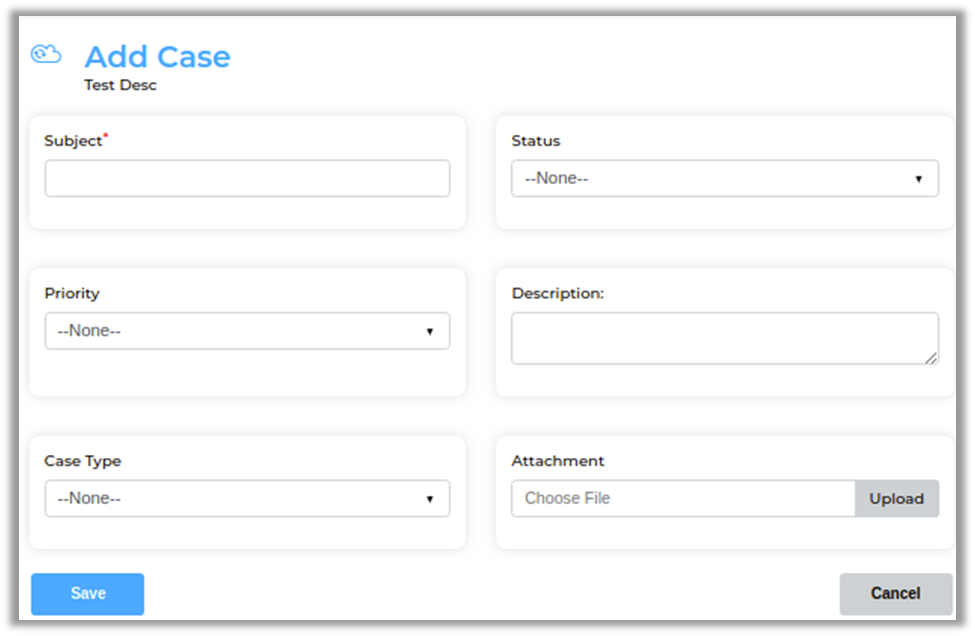Click the red required asterisk next to Subject
The width and height of the screenshot is (975, 636).
pos(106,135)
